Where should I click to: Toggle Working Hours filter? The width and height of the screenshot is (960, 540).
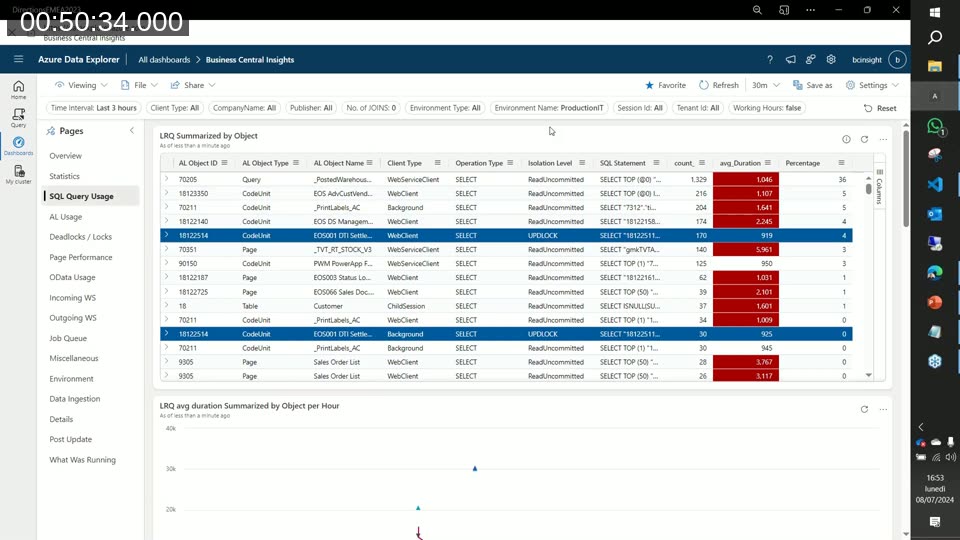click(x=767, y=108)
